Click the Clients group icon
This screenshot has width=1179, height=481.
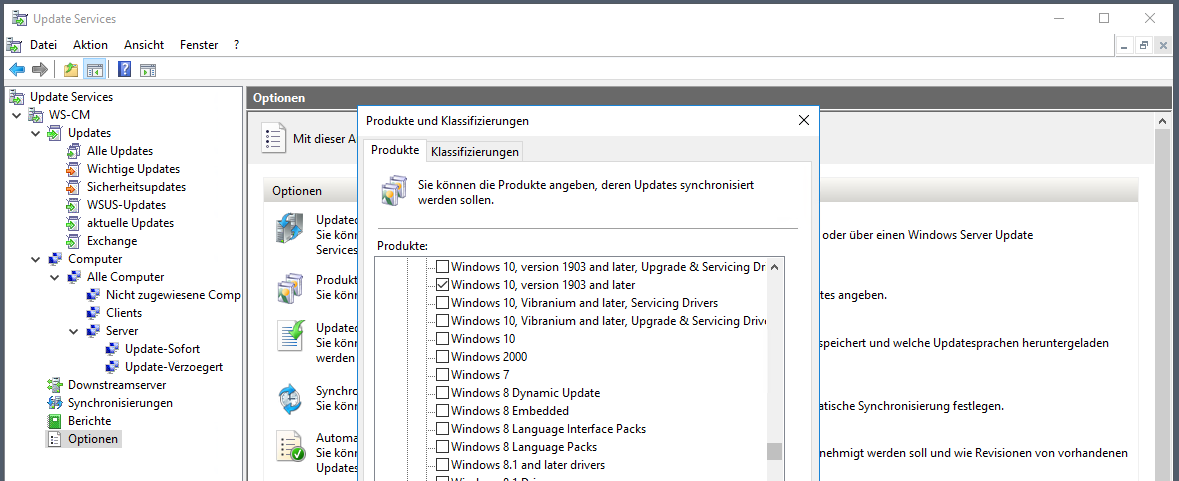92,313
